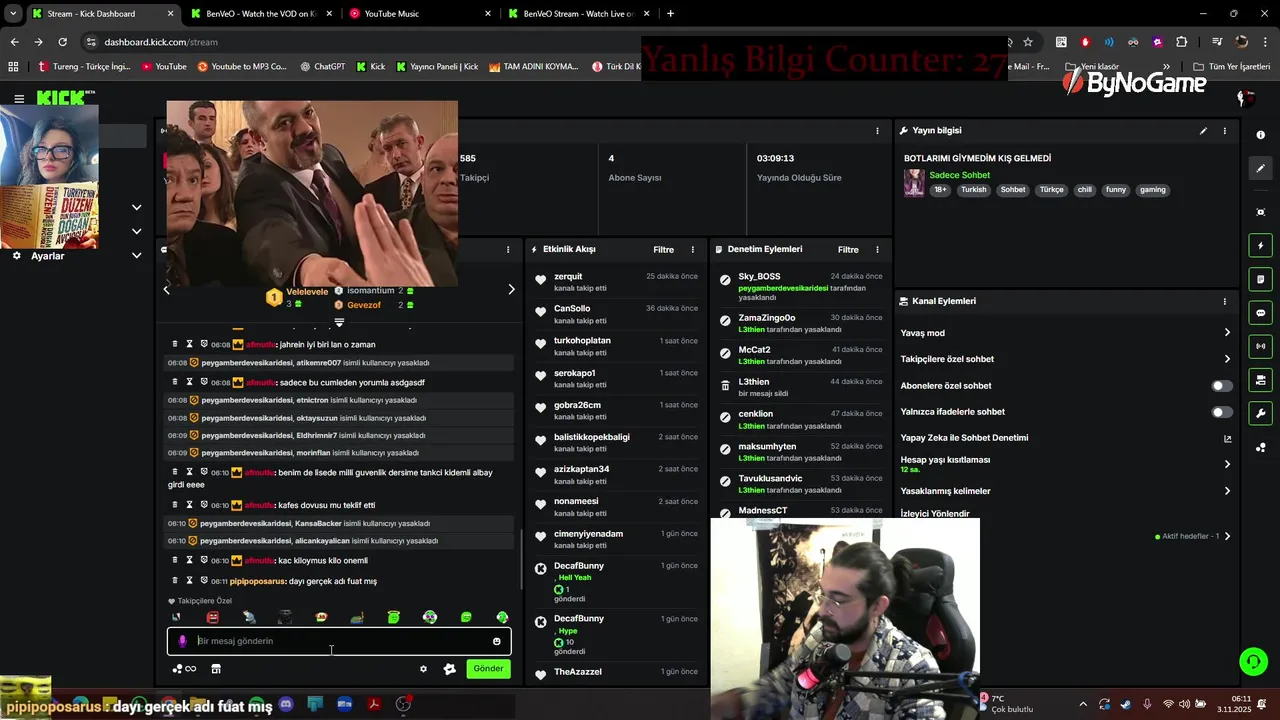Click zerquit in activity feed
This screenshot has height=720, width=1280.
[568, 276]
